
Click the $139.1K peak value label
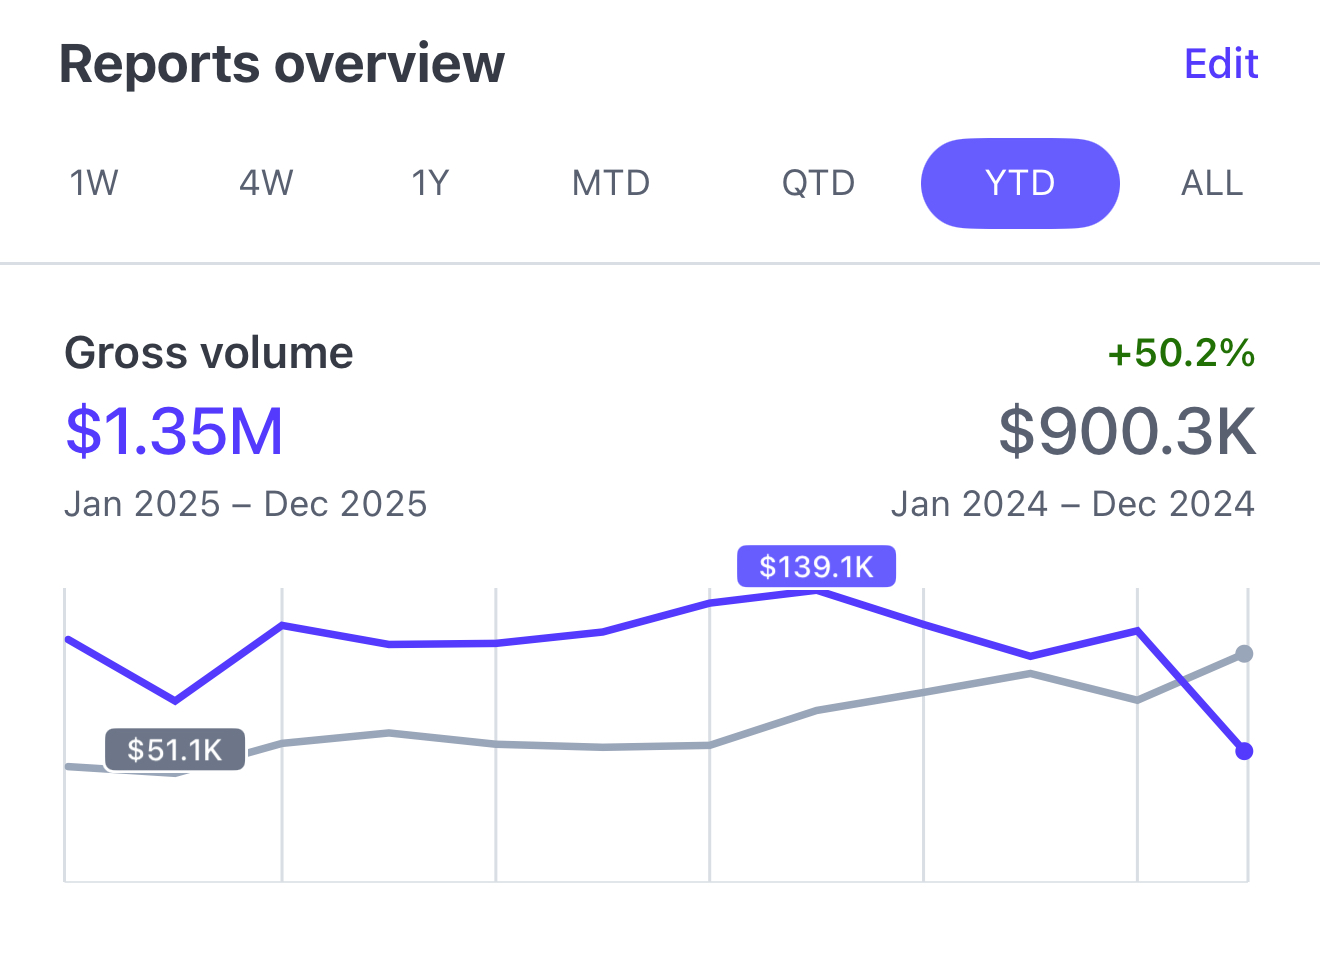(x=816, y=567)
